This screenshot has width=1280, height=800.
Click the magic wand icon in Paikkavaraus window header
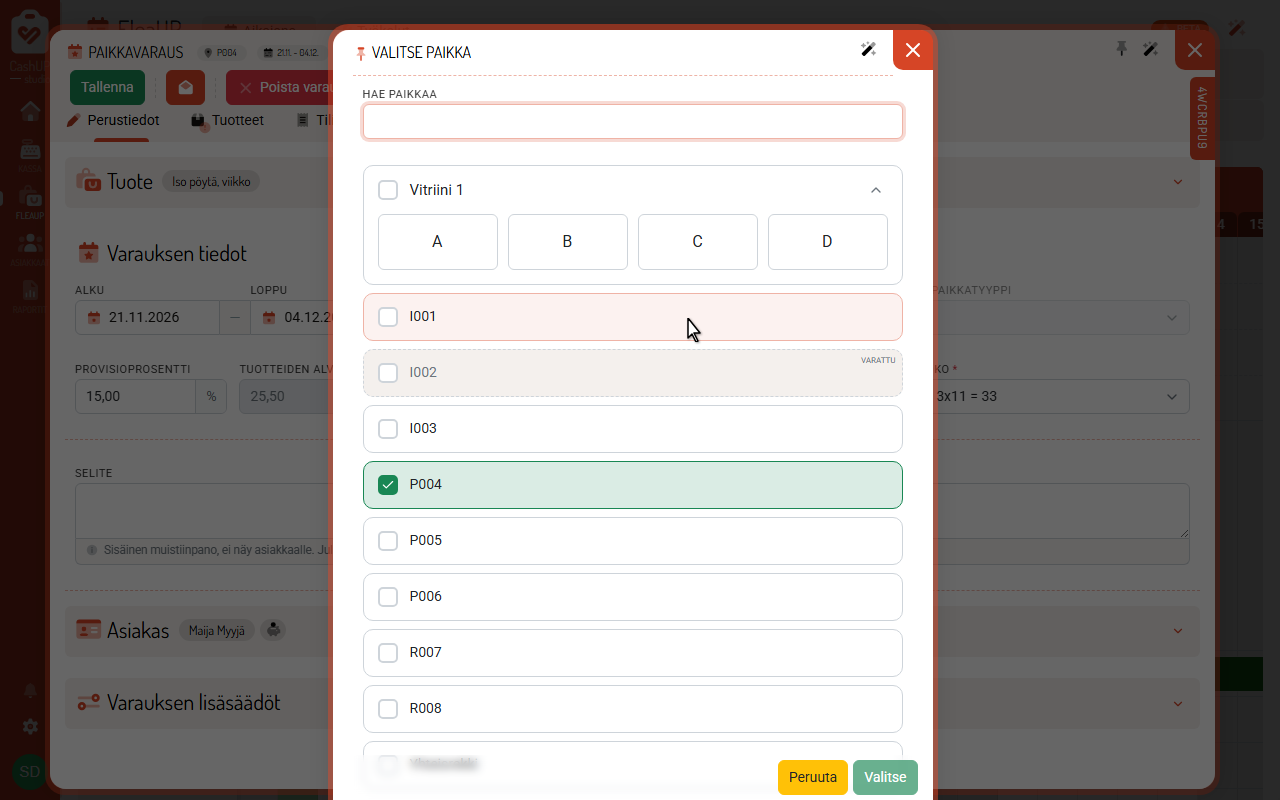pyautogui.click(x=1150, y=48)
